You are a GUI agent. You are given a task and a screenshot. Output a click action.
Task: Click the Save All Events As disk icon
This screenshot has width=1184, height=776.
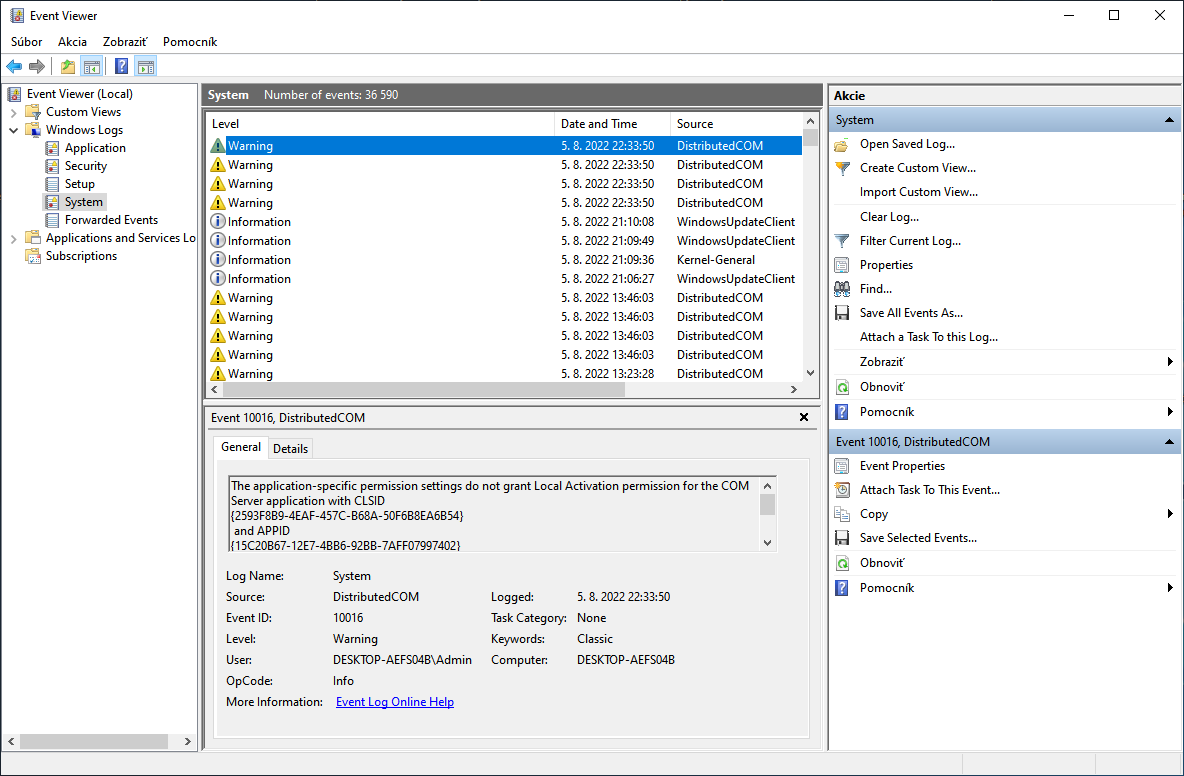click(842, 313)
